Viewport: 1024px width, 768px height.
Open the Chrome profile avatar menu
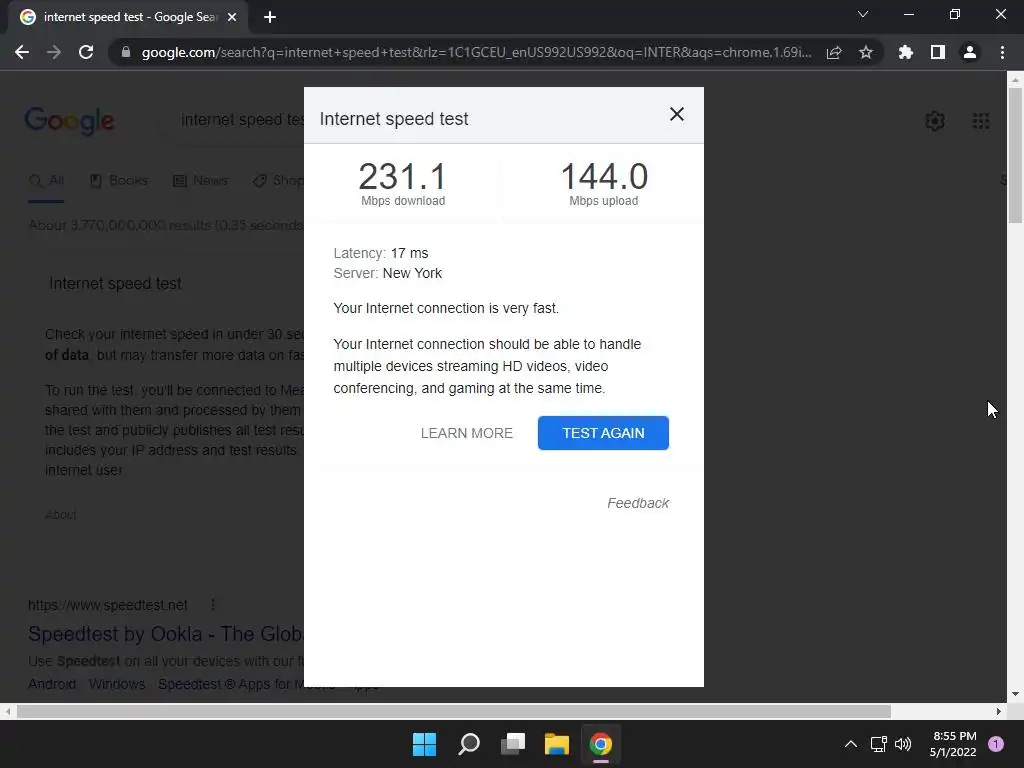tap(970, 52)
